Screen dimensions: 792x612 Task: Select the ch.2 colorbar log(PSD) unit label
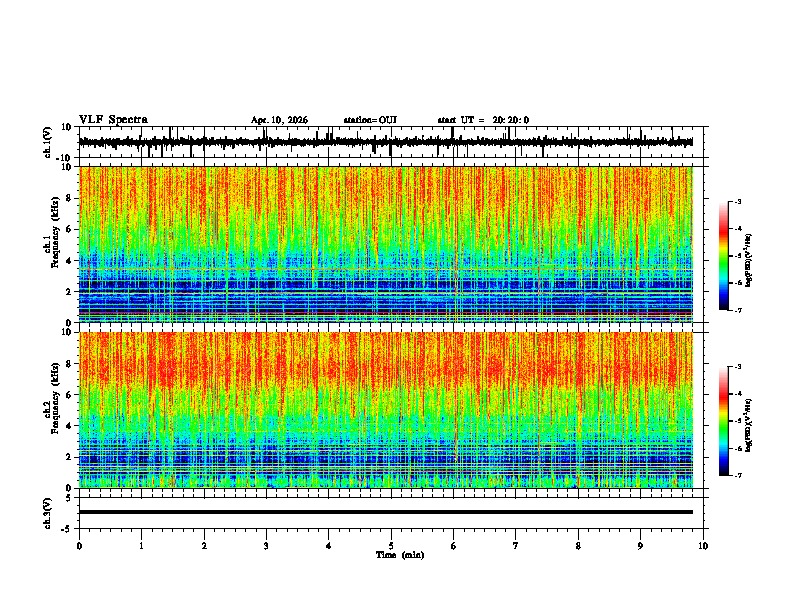coord(748,426)
